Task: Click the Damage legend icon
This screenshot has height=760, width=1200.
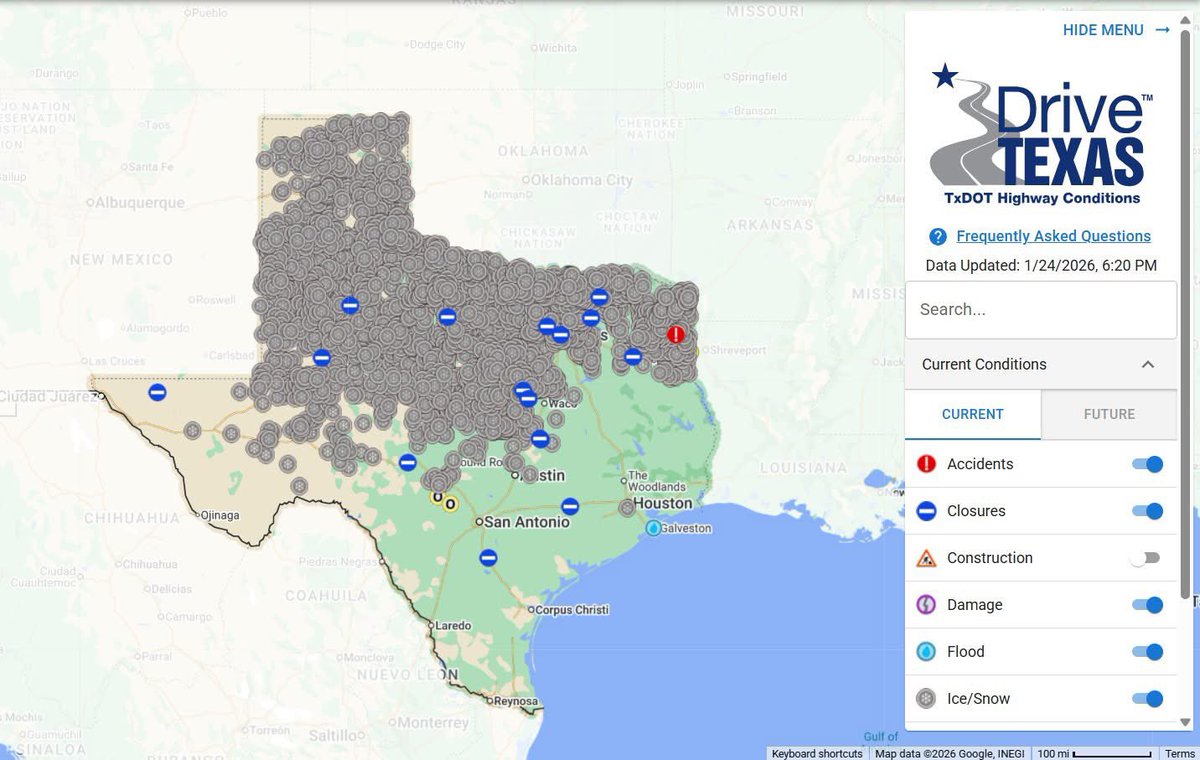Action: click(926, 605)
